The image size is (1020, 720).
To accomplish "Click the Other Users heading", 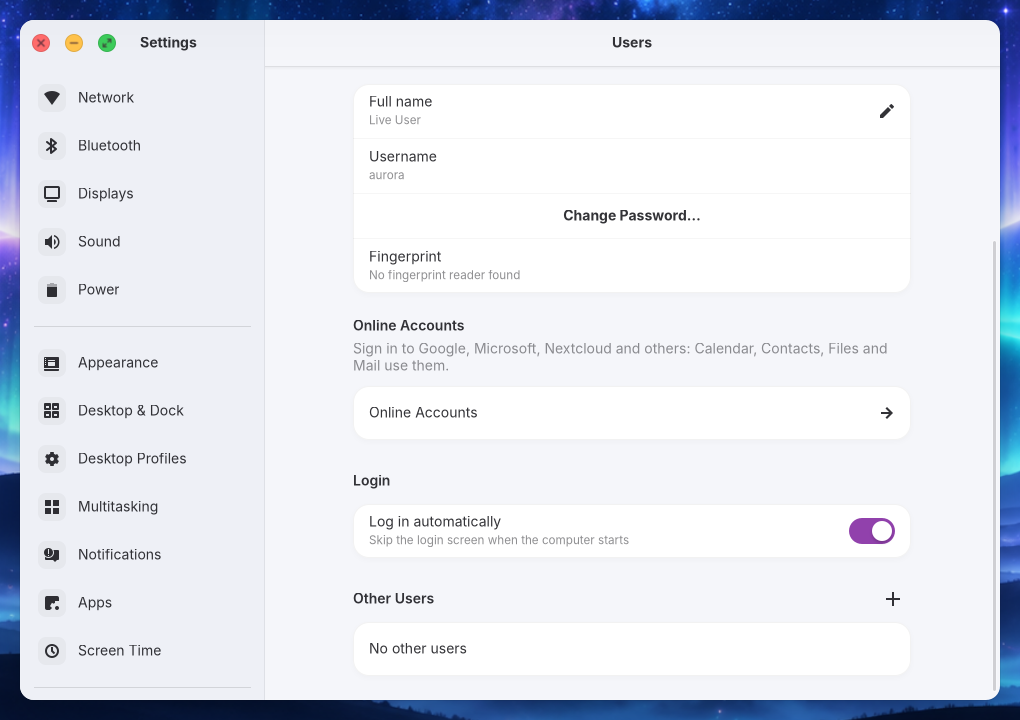I will coord(394,599).
